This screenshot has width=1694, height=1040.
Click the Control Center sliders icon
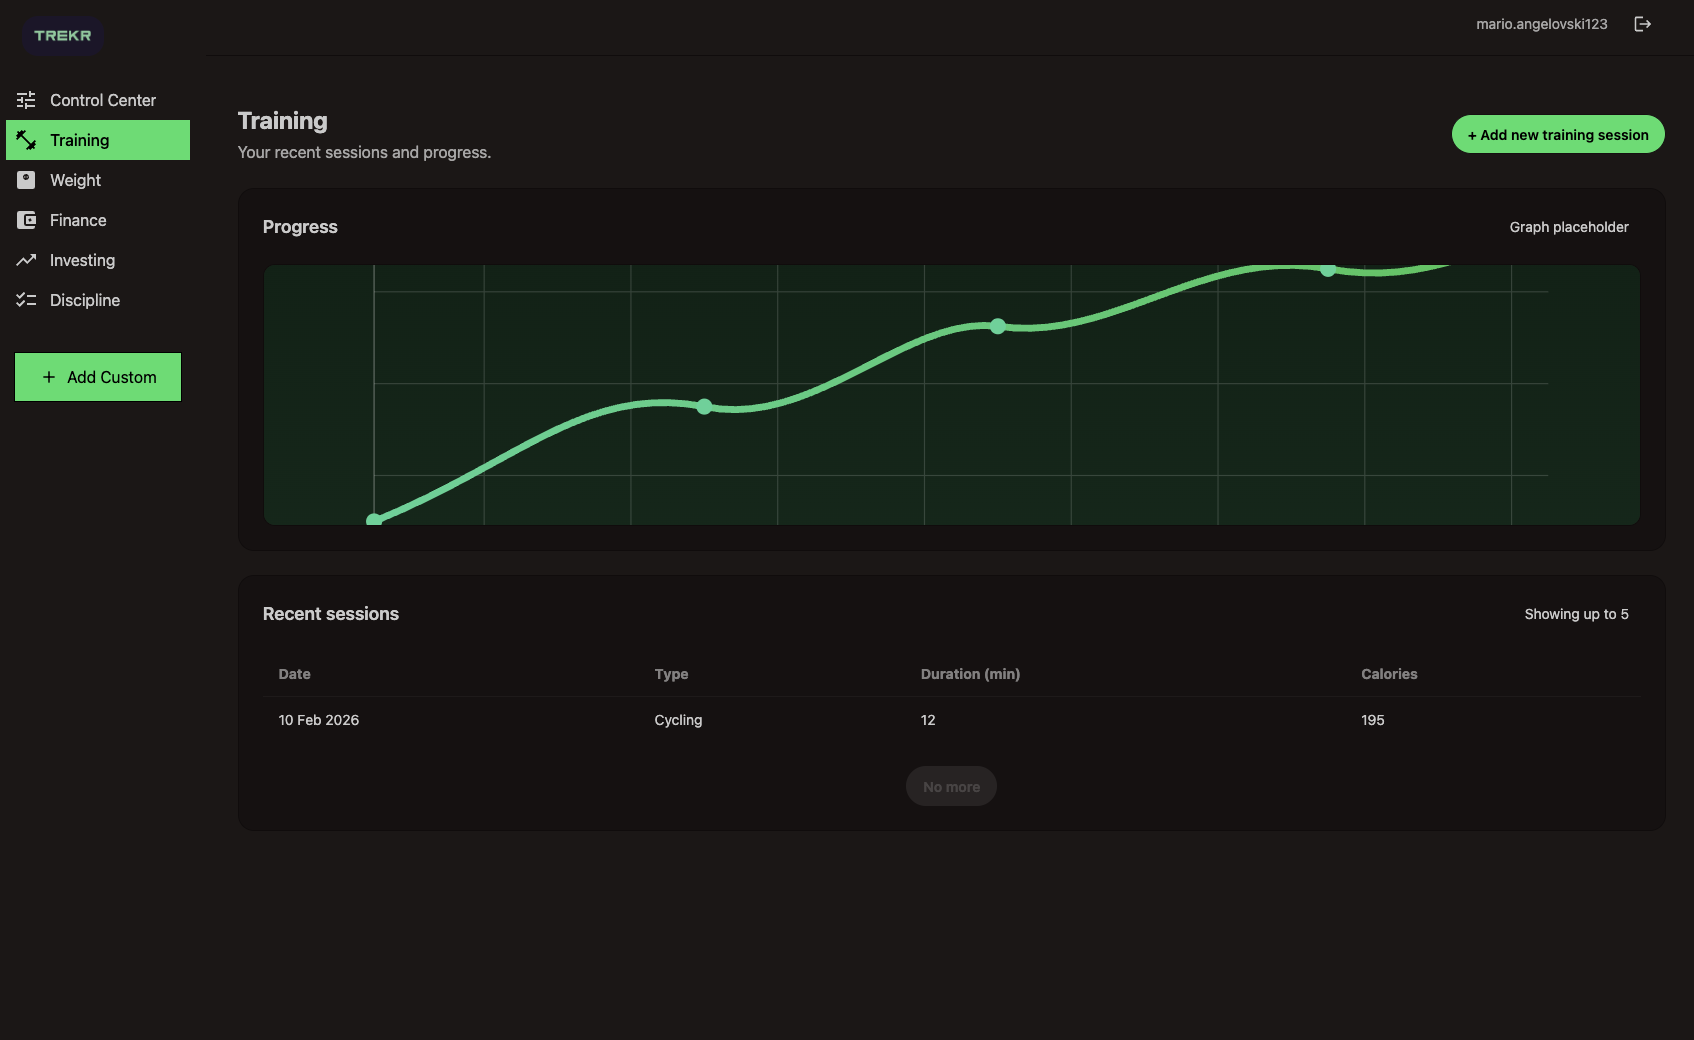pos(26,100)
